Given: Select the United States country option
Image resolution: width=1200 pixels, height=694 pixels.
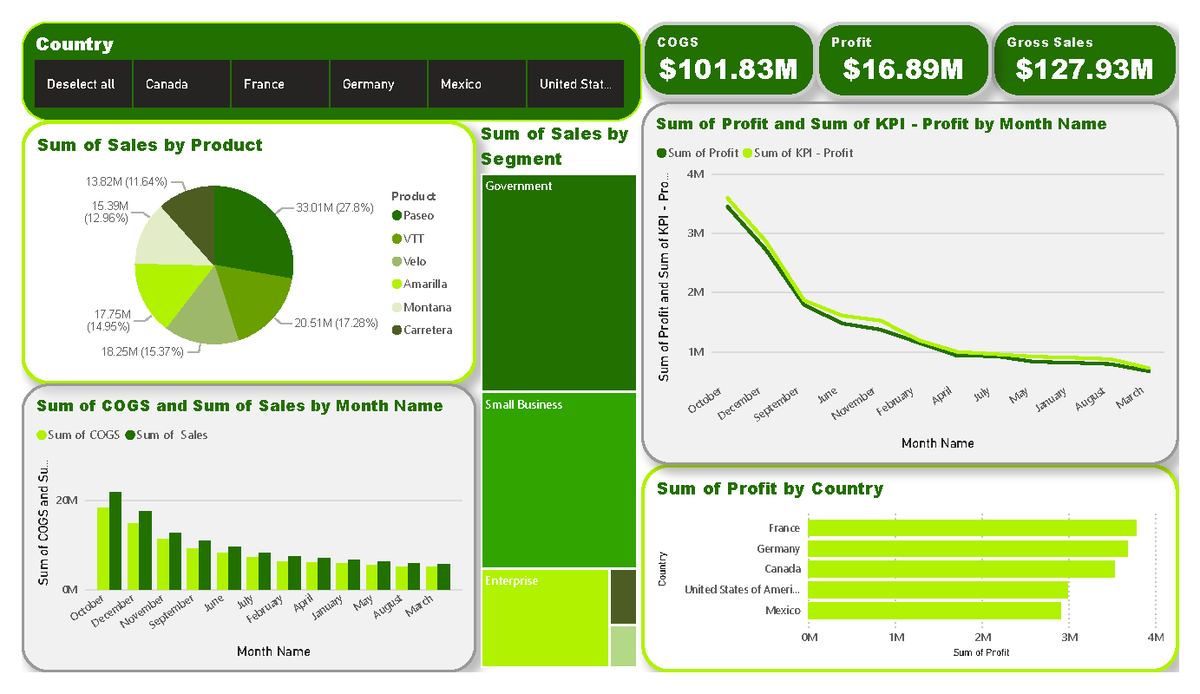Looking at the screenshot, I should [575, 84].
